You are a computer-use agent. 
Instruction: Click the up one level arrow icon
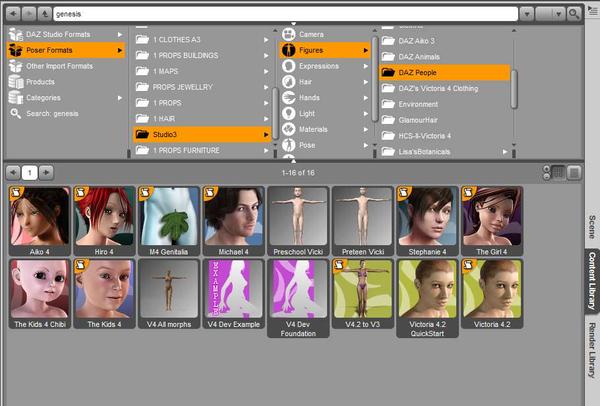pos(44,14)
